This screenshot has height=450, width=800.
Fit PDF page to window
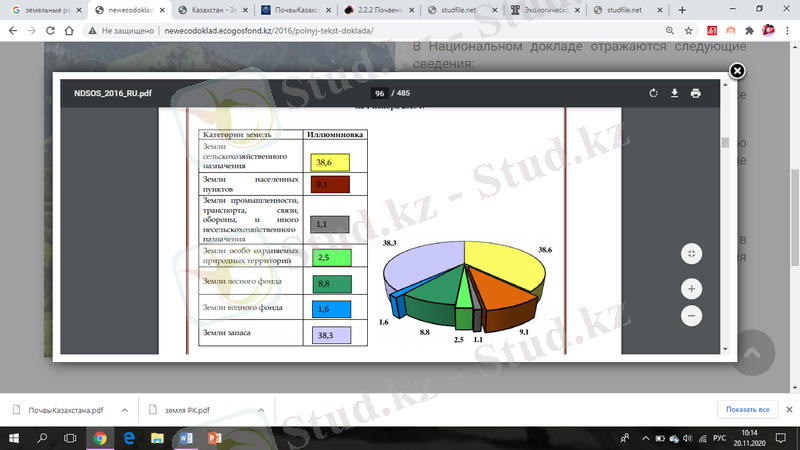pyautogui.click(x=691, y=254)
